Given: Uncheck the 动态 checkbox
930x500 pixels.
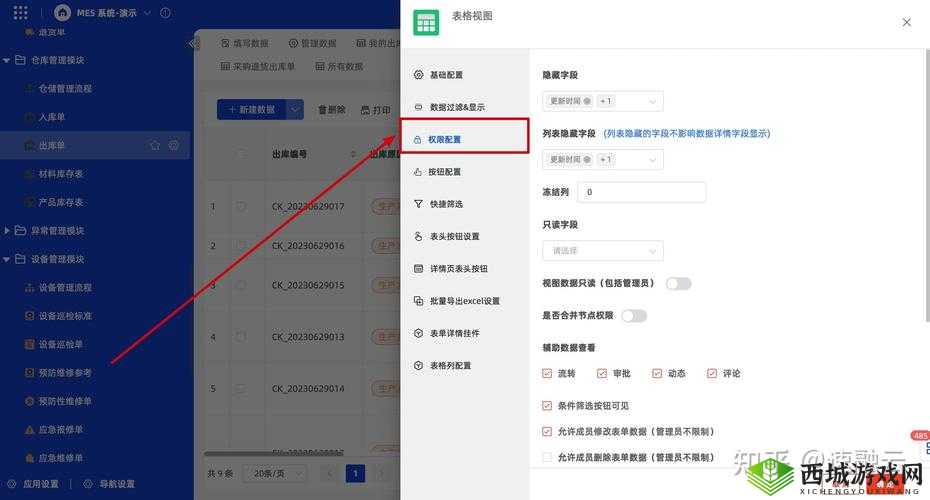Looking at the screenshot, I should click(657, 374).
